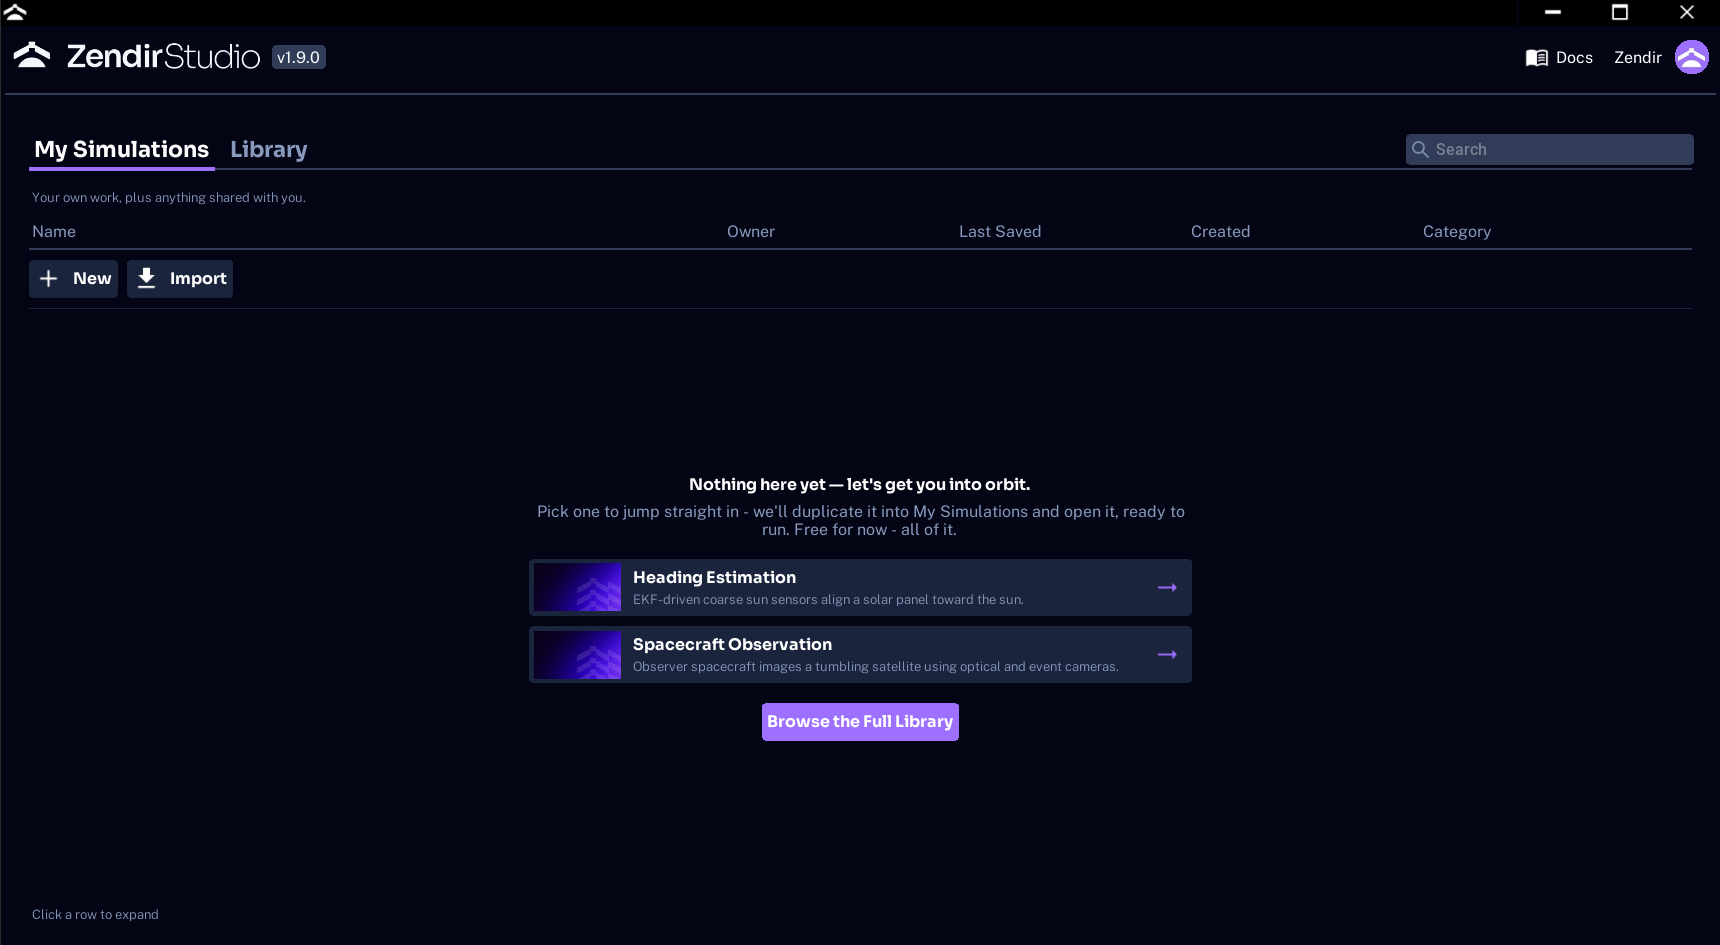1720x945 pixels.
Task: Switch to the Library tab
Action: tap(269, 149)
